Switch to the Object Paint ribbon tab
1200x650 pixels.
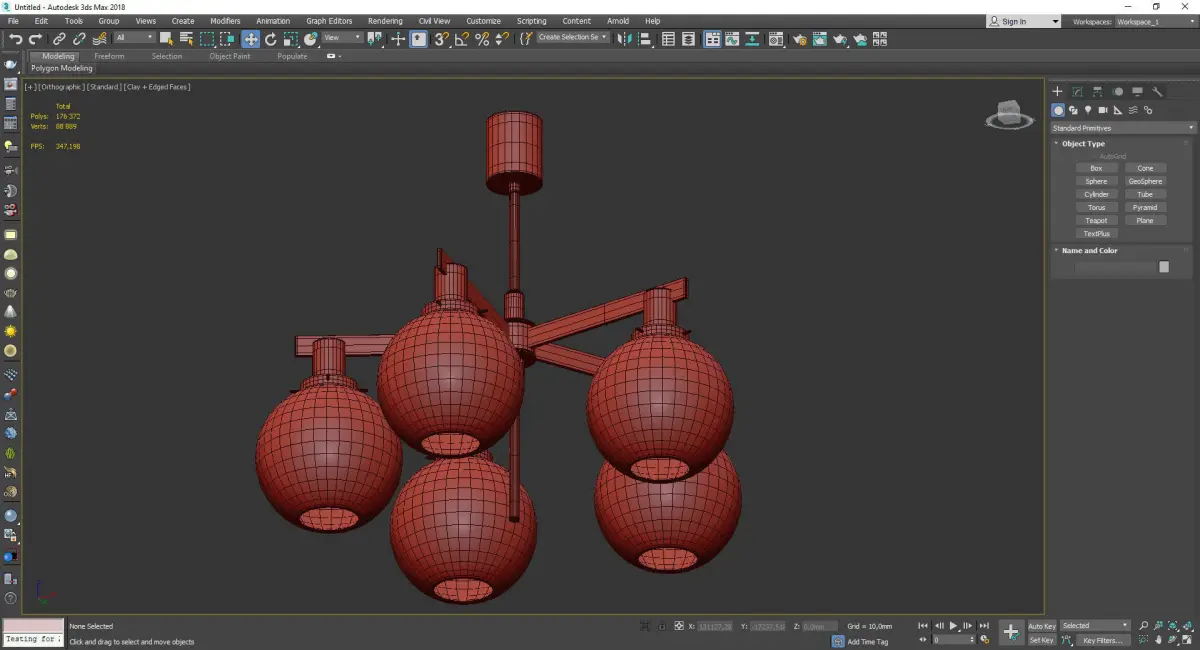pyautogui.click(x=229, y=56)
